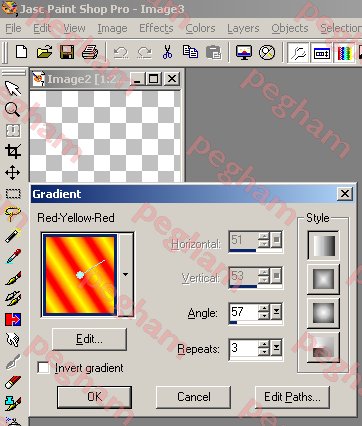Select the Zoom magnifier tool

12,109
